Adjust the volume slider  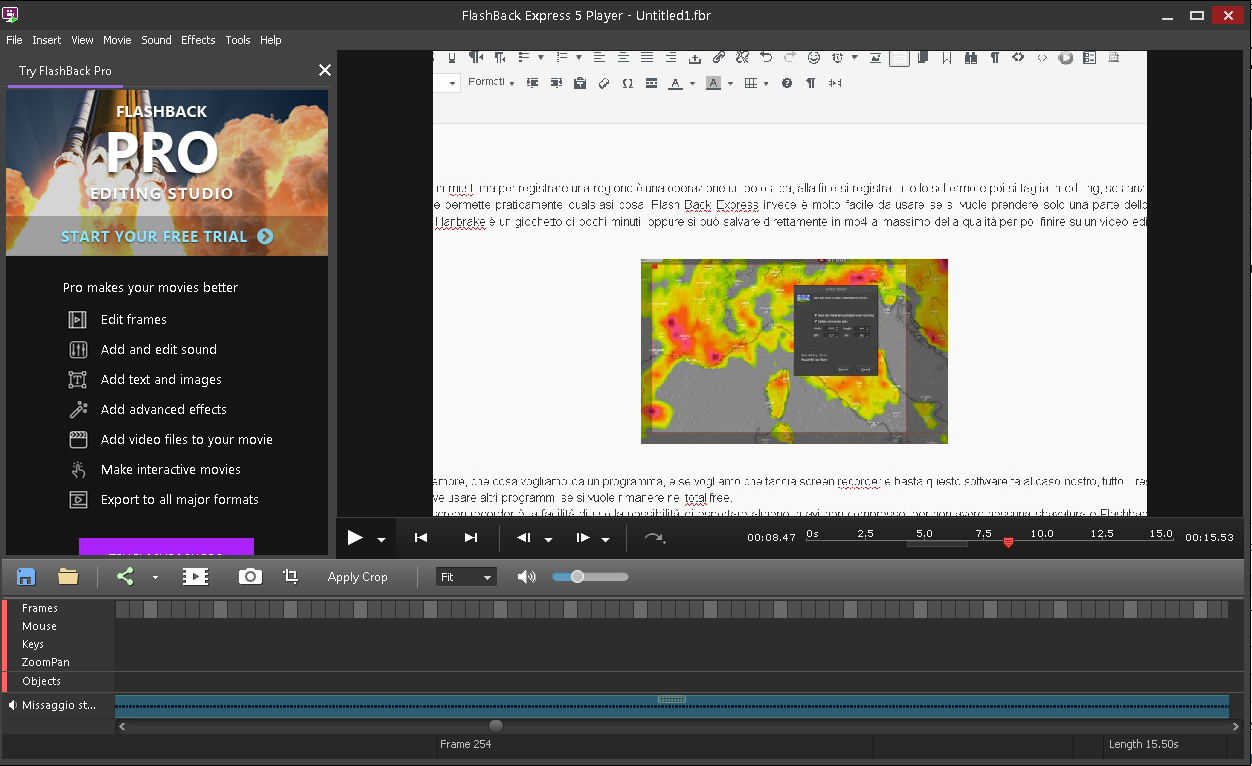tap(590, 577)
